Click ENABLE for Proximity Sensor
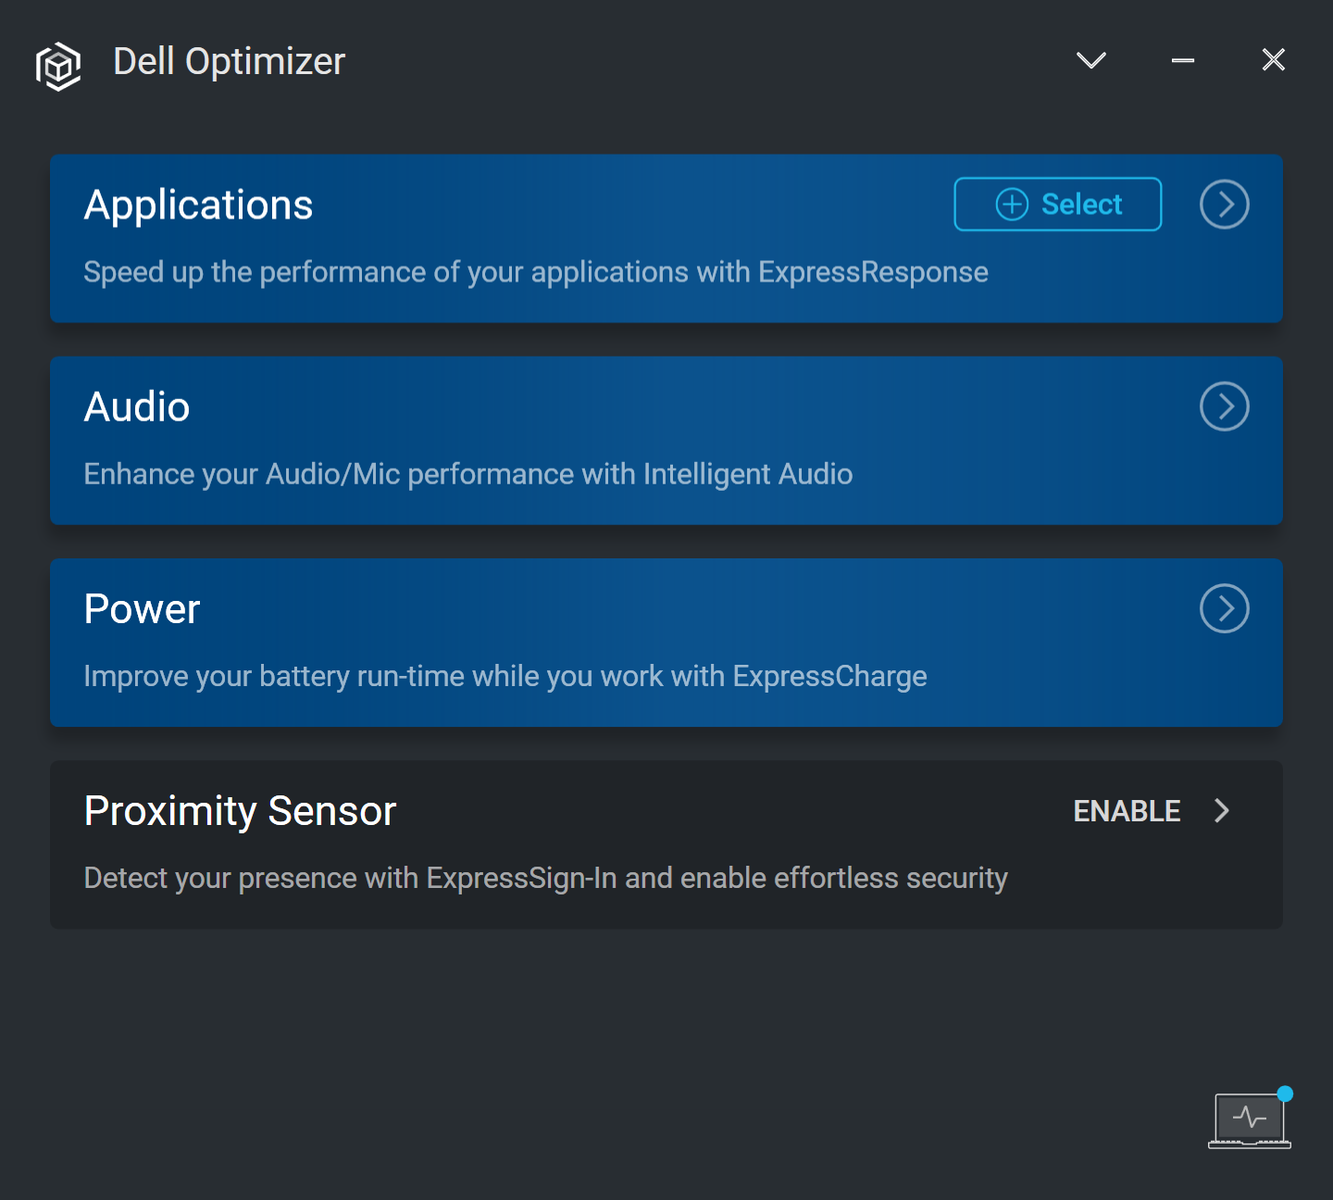Viewport: 1333px width, 1200px height. [1127, 811]
